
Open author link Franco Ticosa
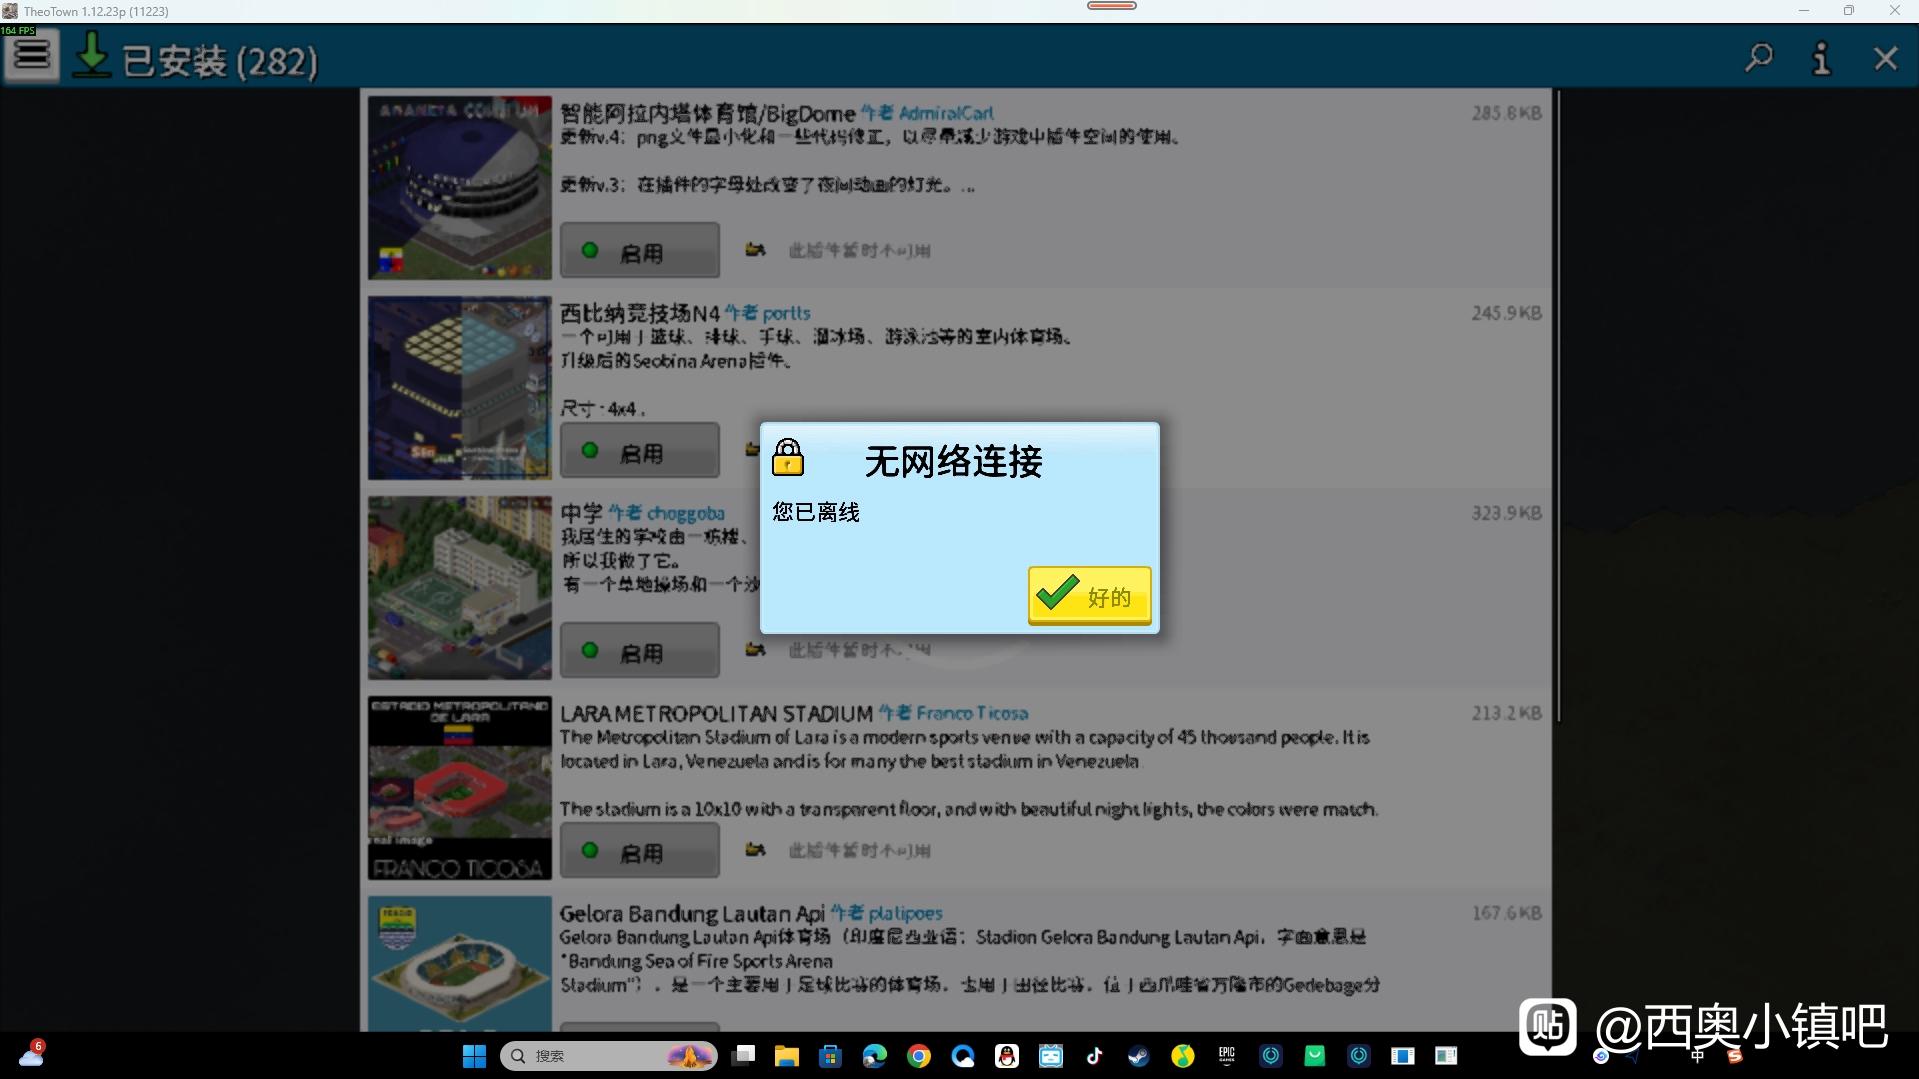tap(971, 713)
